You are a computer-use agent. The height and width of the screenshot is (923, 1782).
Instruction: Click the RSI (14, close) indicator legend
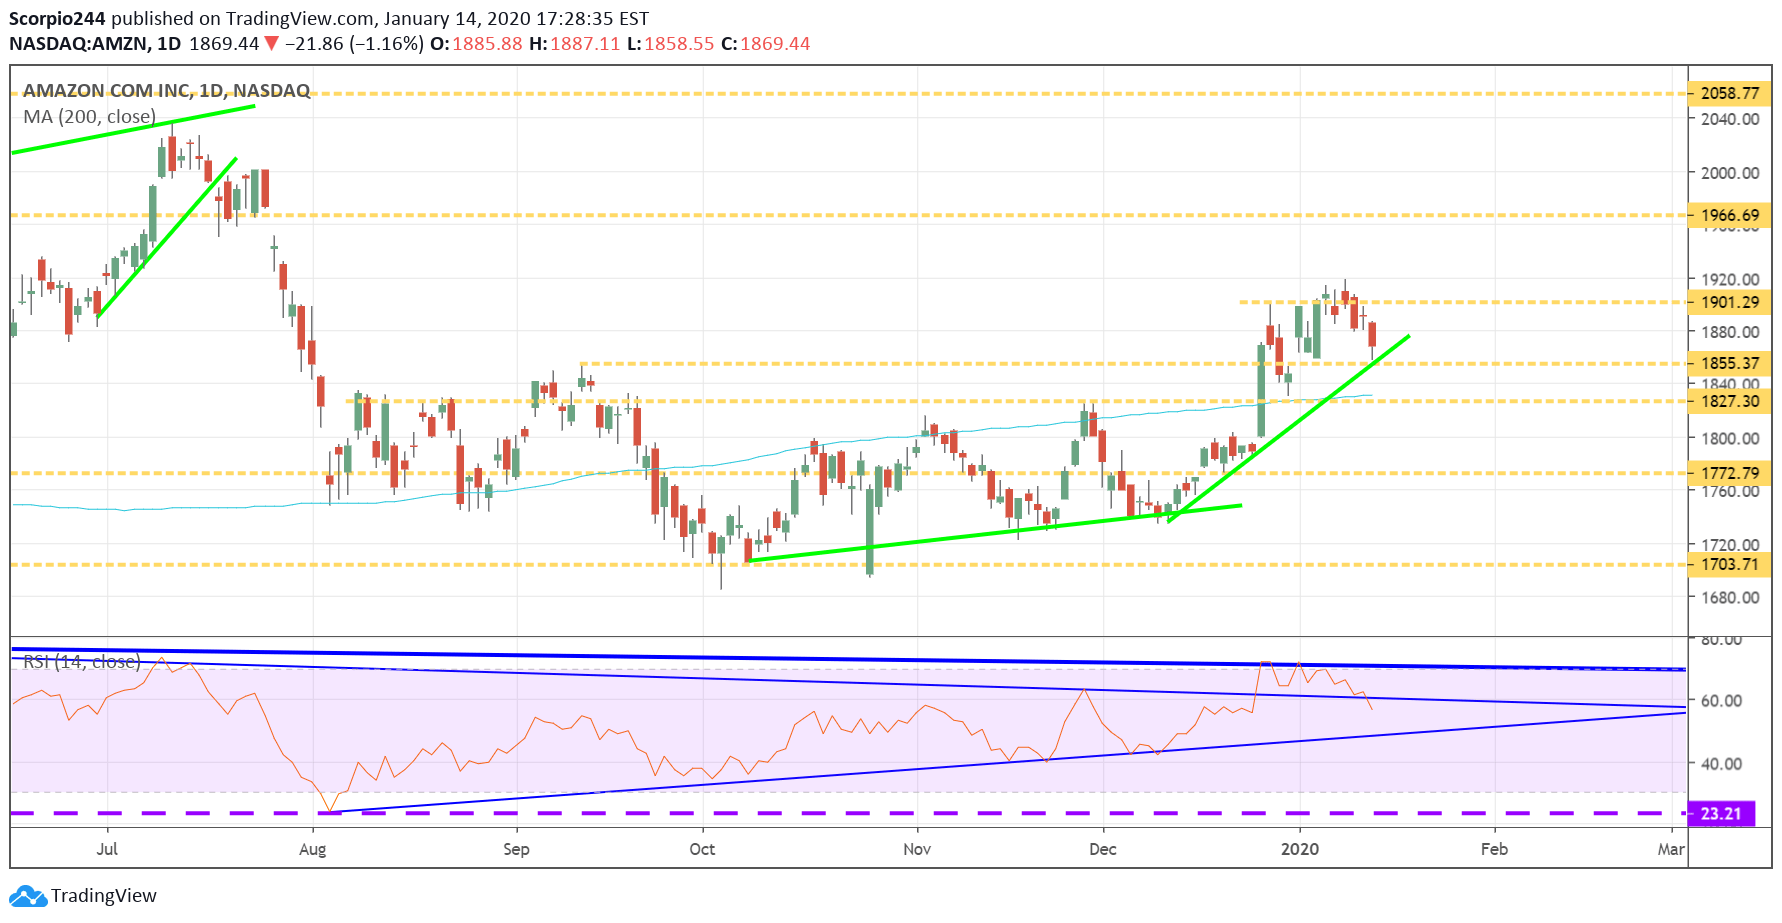point(82,662)
